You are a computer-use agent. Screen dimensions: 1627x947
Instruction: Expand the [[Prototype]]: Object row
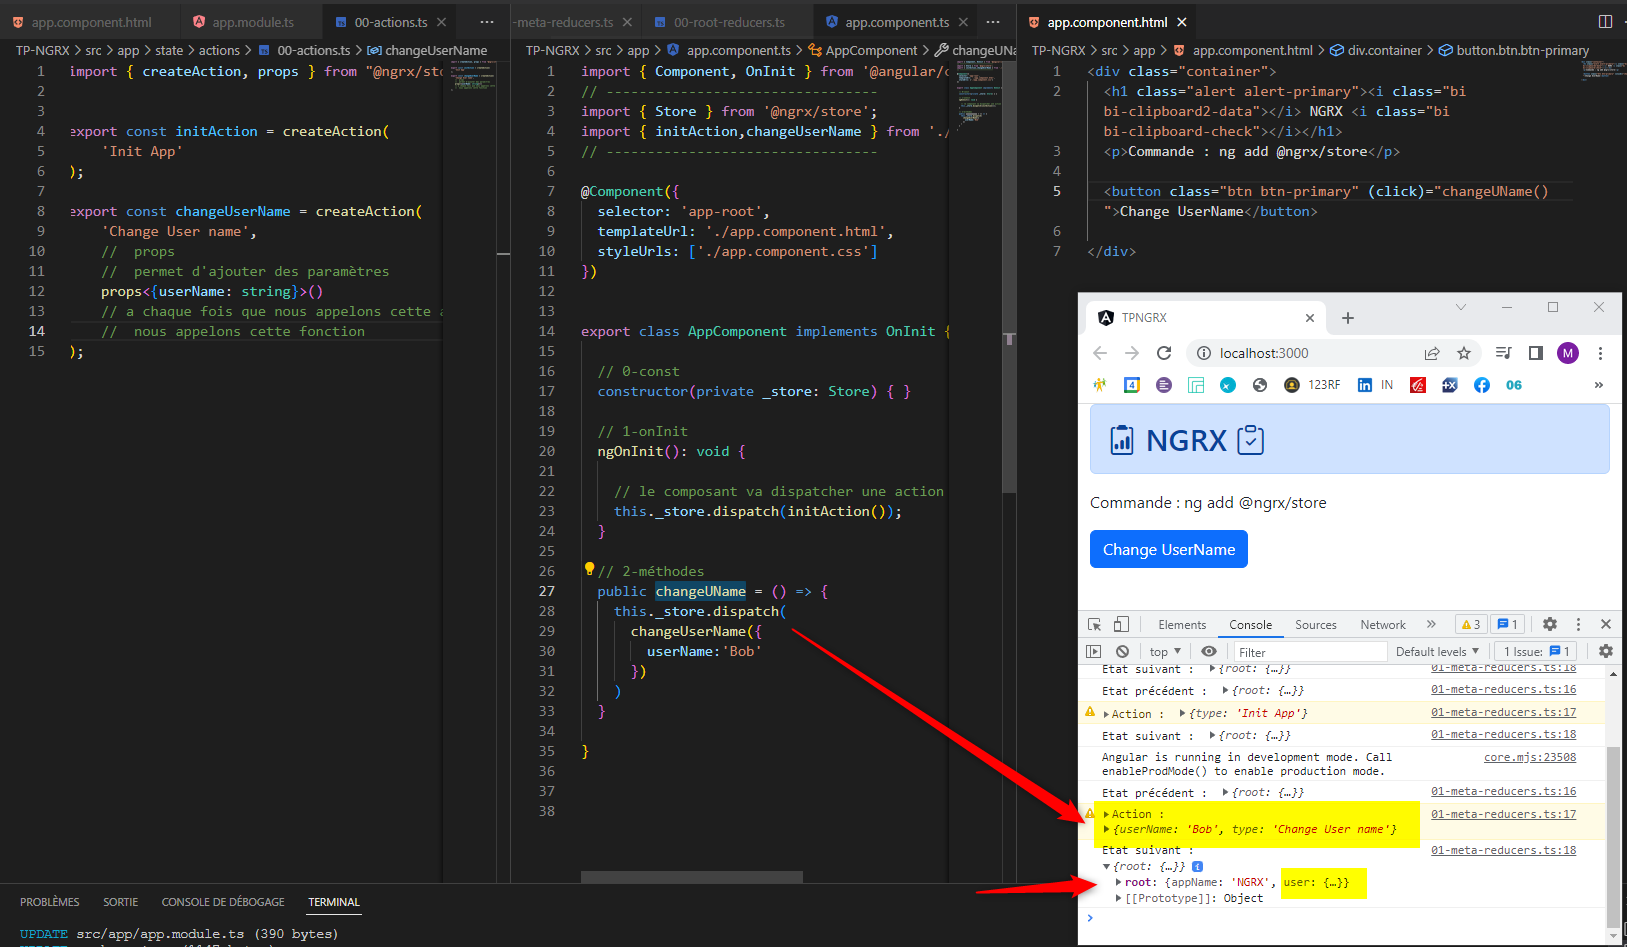point(1118,898)
